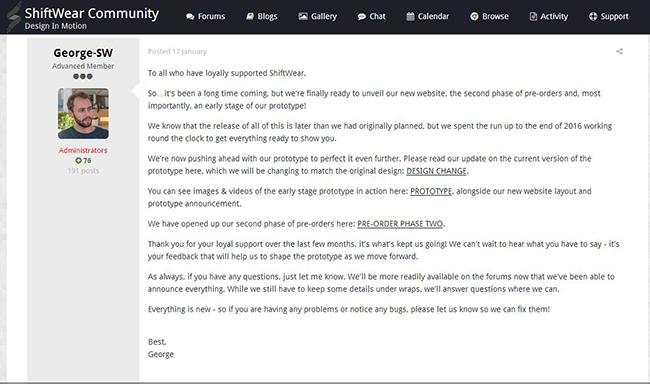The image size is (650, 384).
Task: Open the Activity menu item
Action: [x=549, y=16]
